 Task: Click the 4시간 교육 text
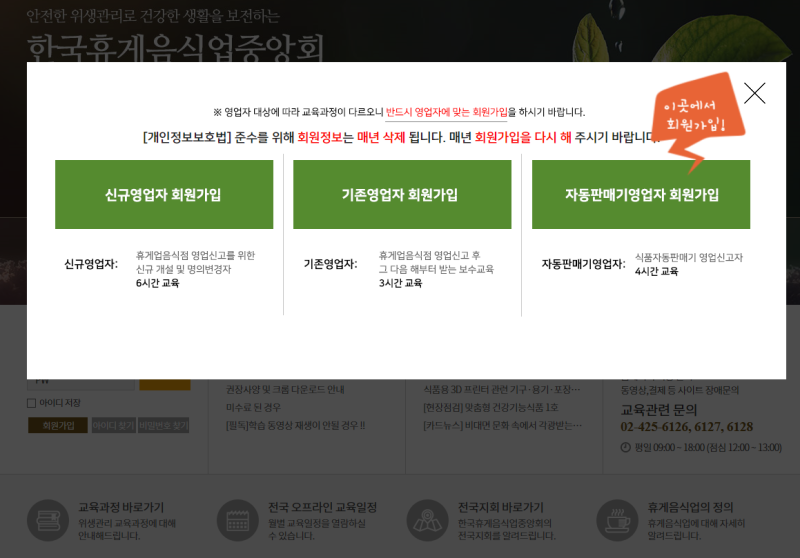(x=656, y=271)
